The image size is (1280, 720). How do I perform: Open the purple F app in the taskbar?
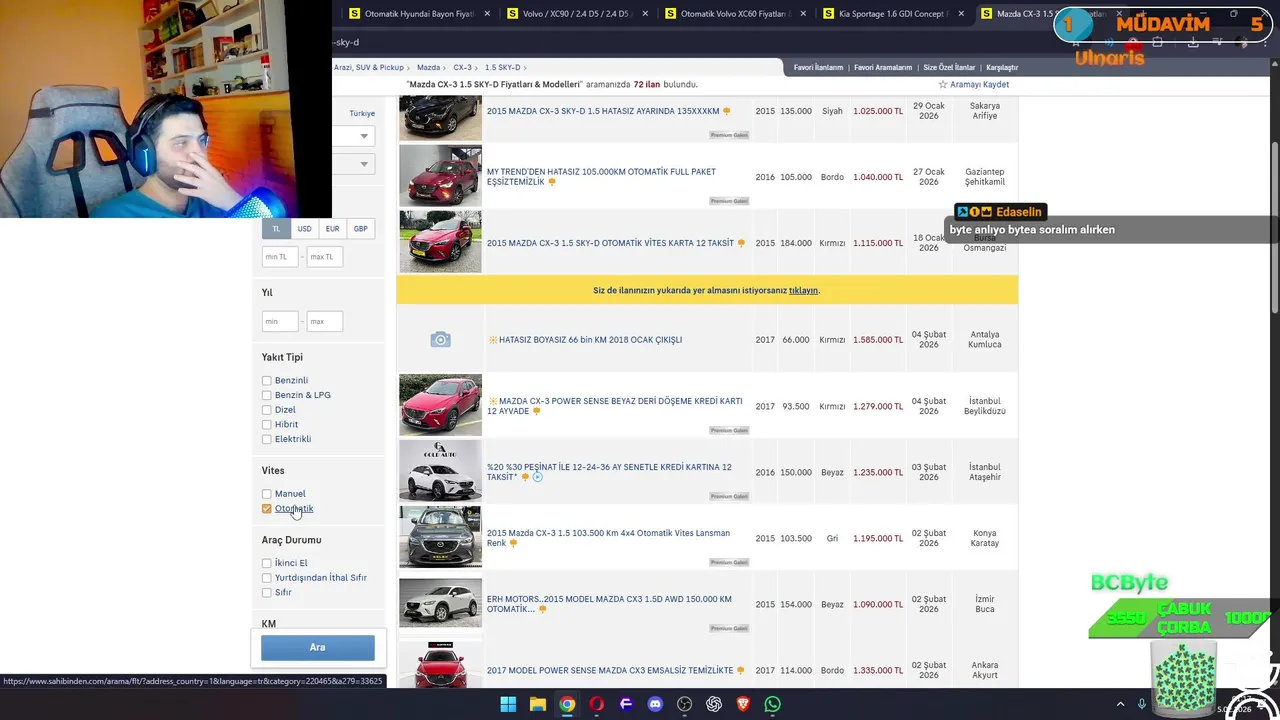626,704
